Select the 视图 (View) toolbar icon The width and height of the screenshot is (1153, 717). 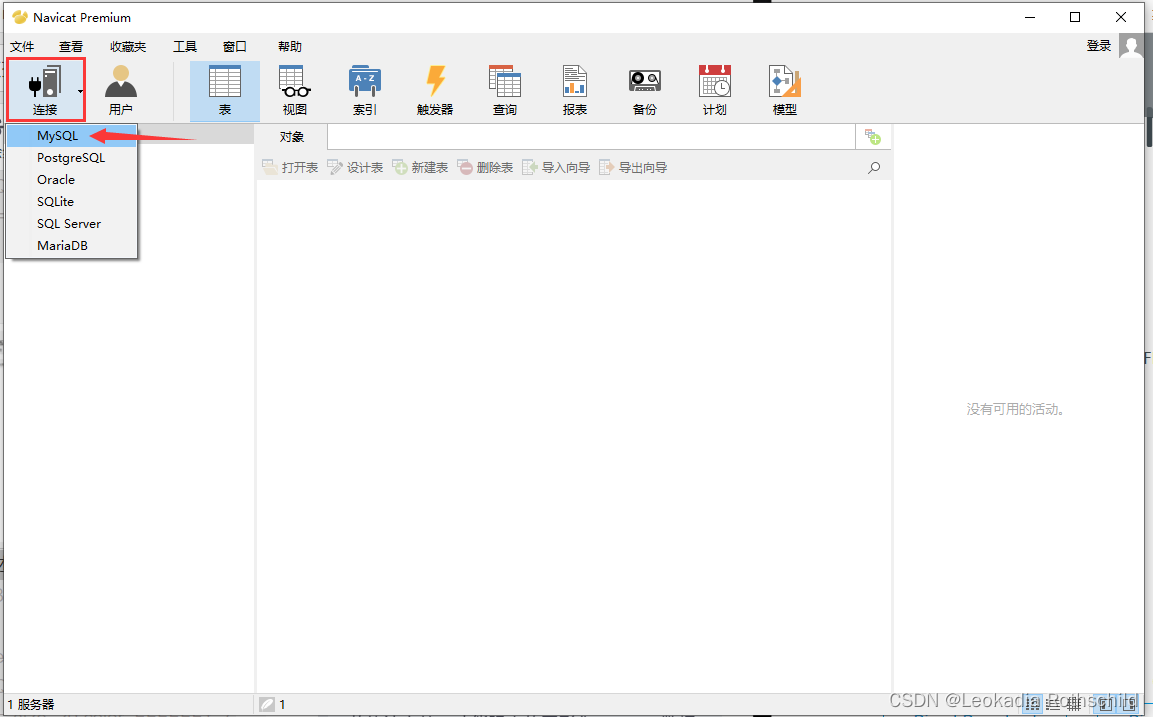[x=295, y=90]
